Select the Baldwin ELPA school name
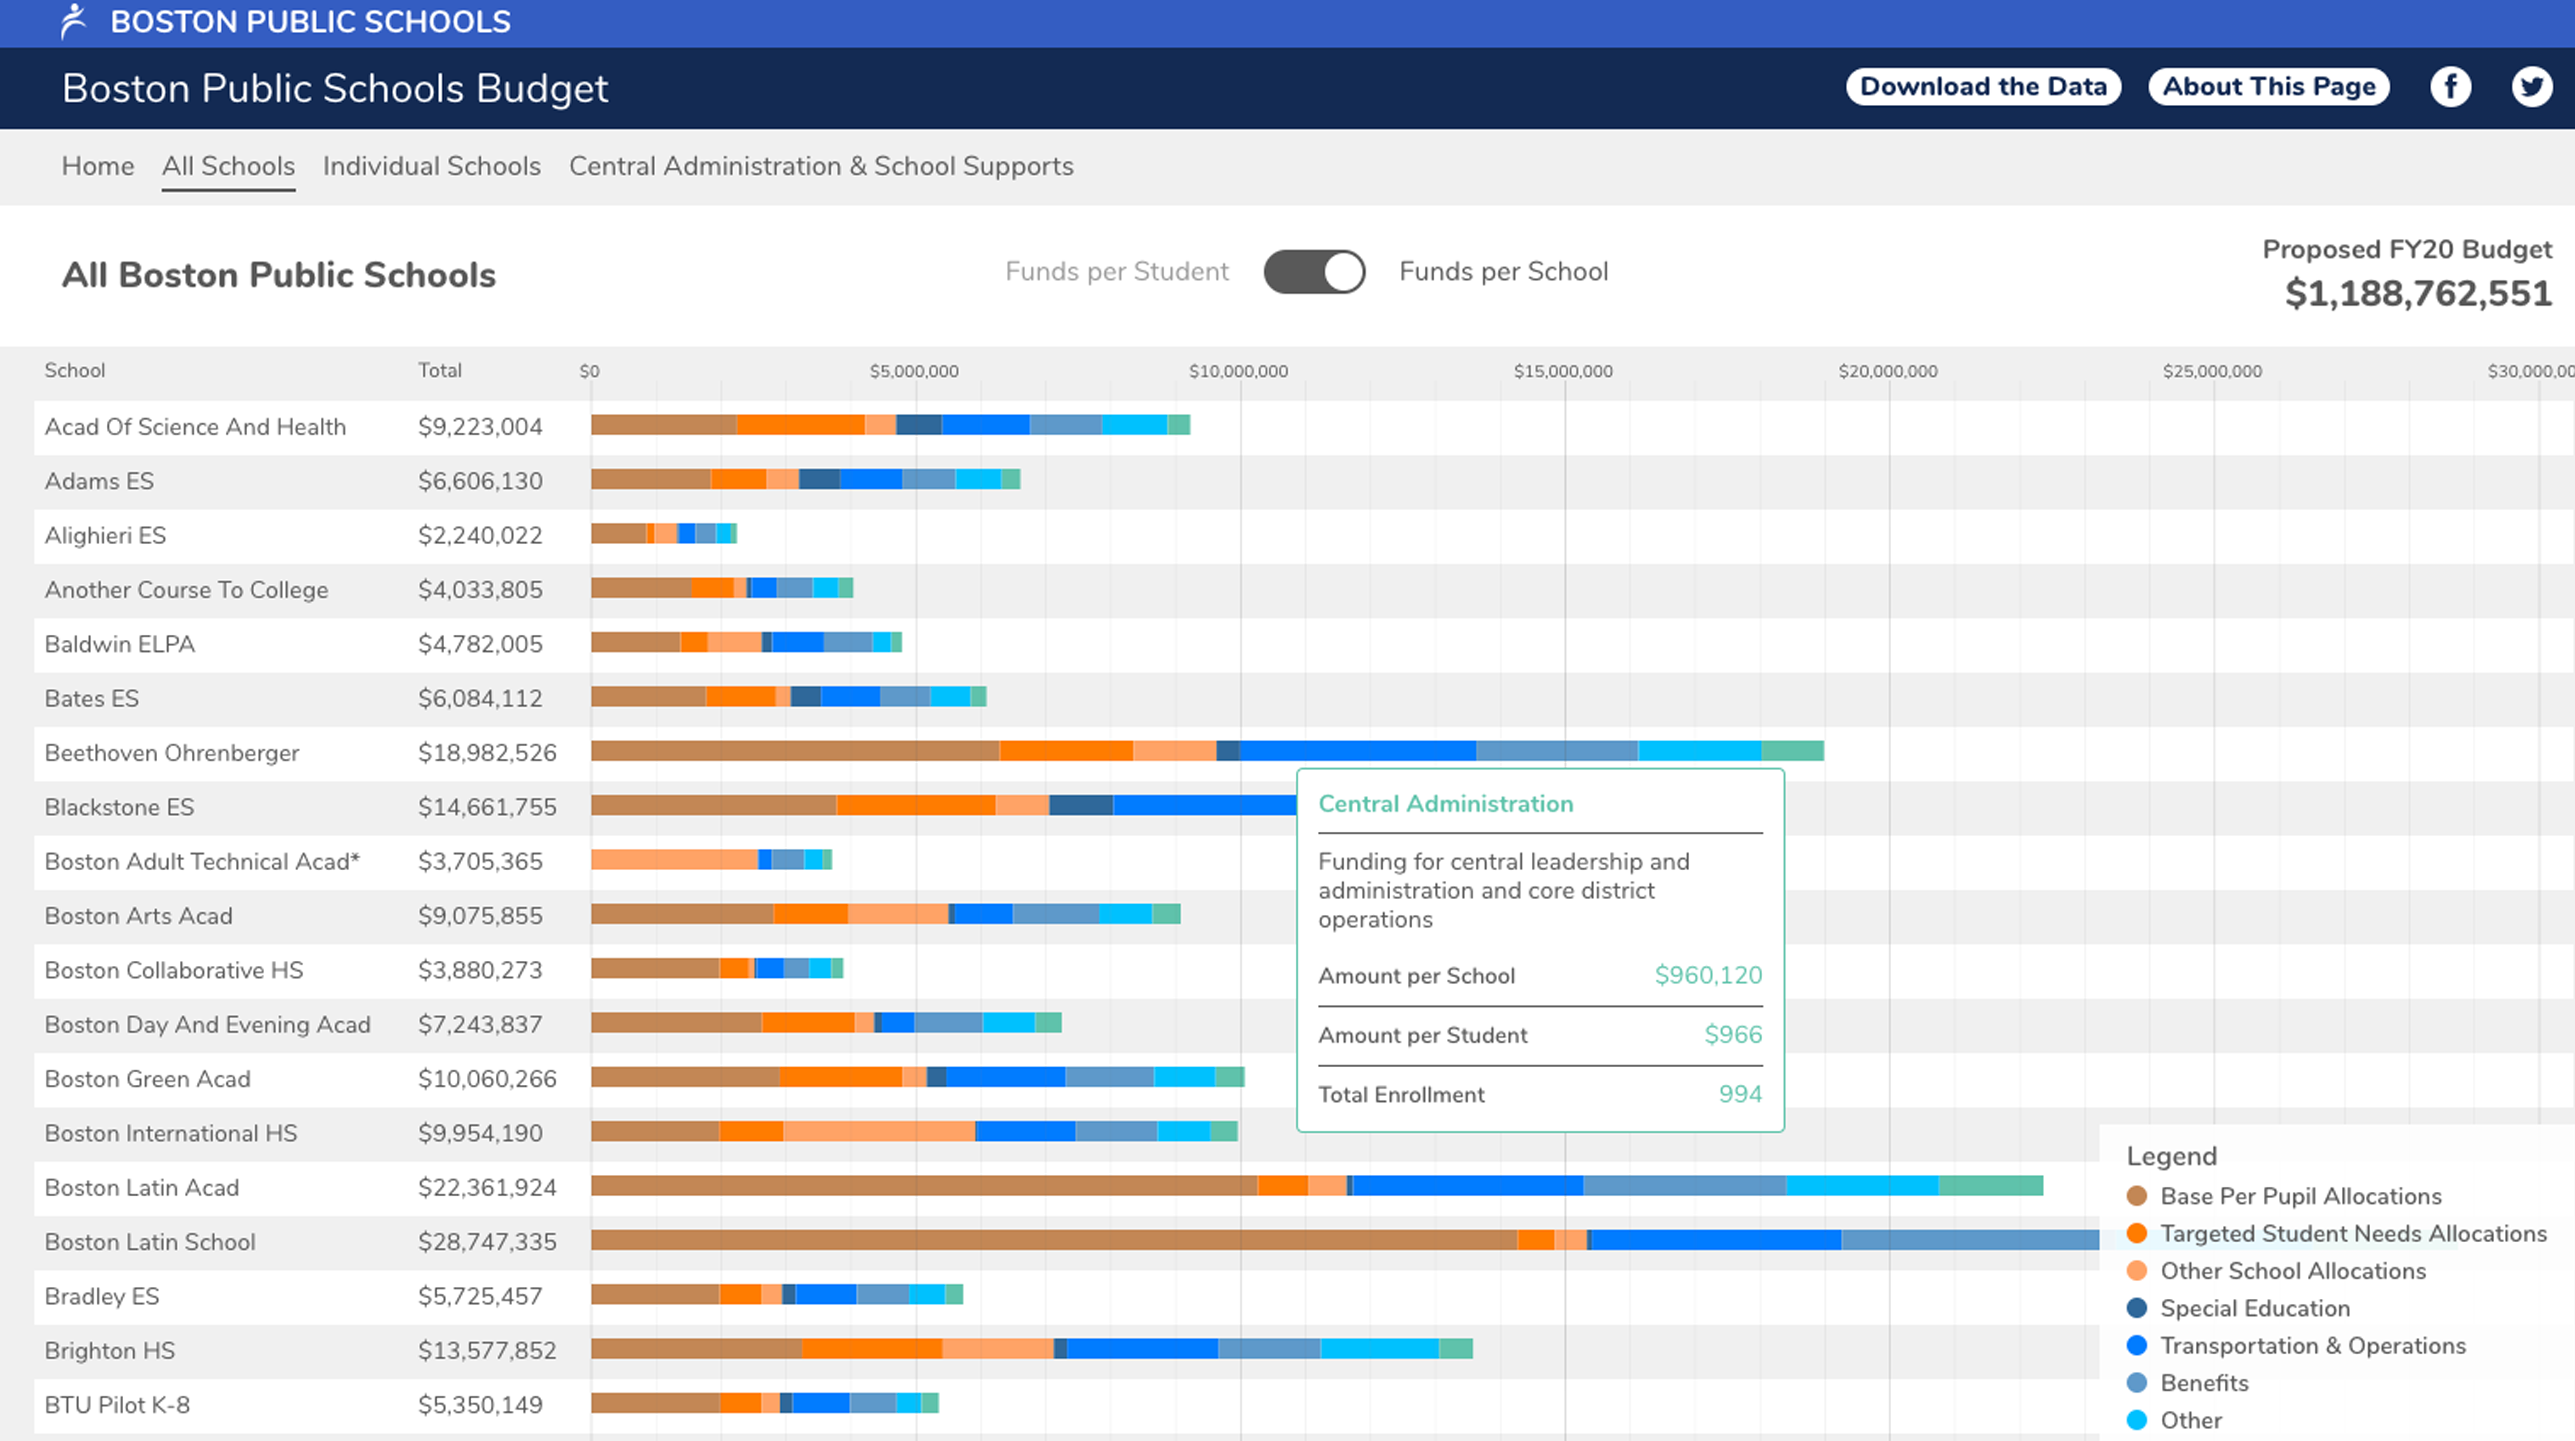Viewport: 2575px width, 1441px height. (119, 644)
